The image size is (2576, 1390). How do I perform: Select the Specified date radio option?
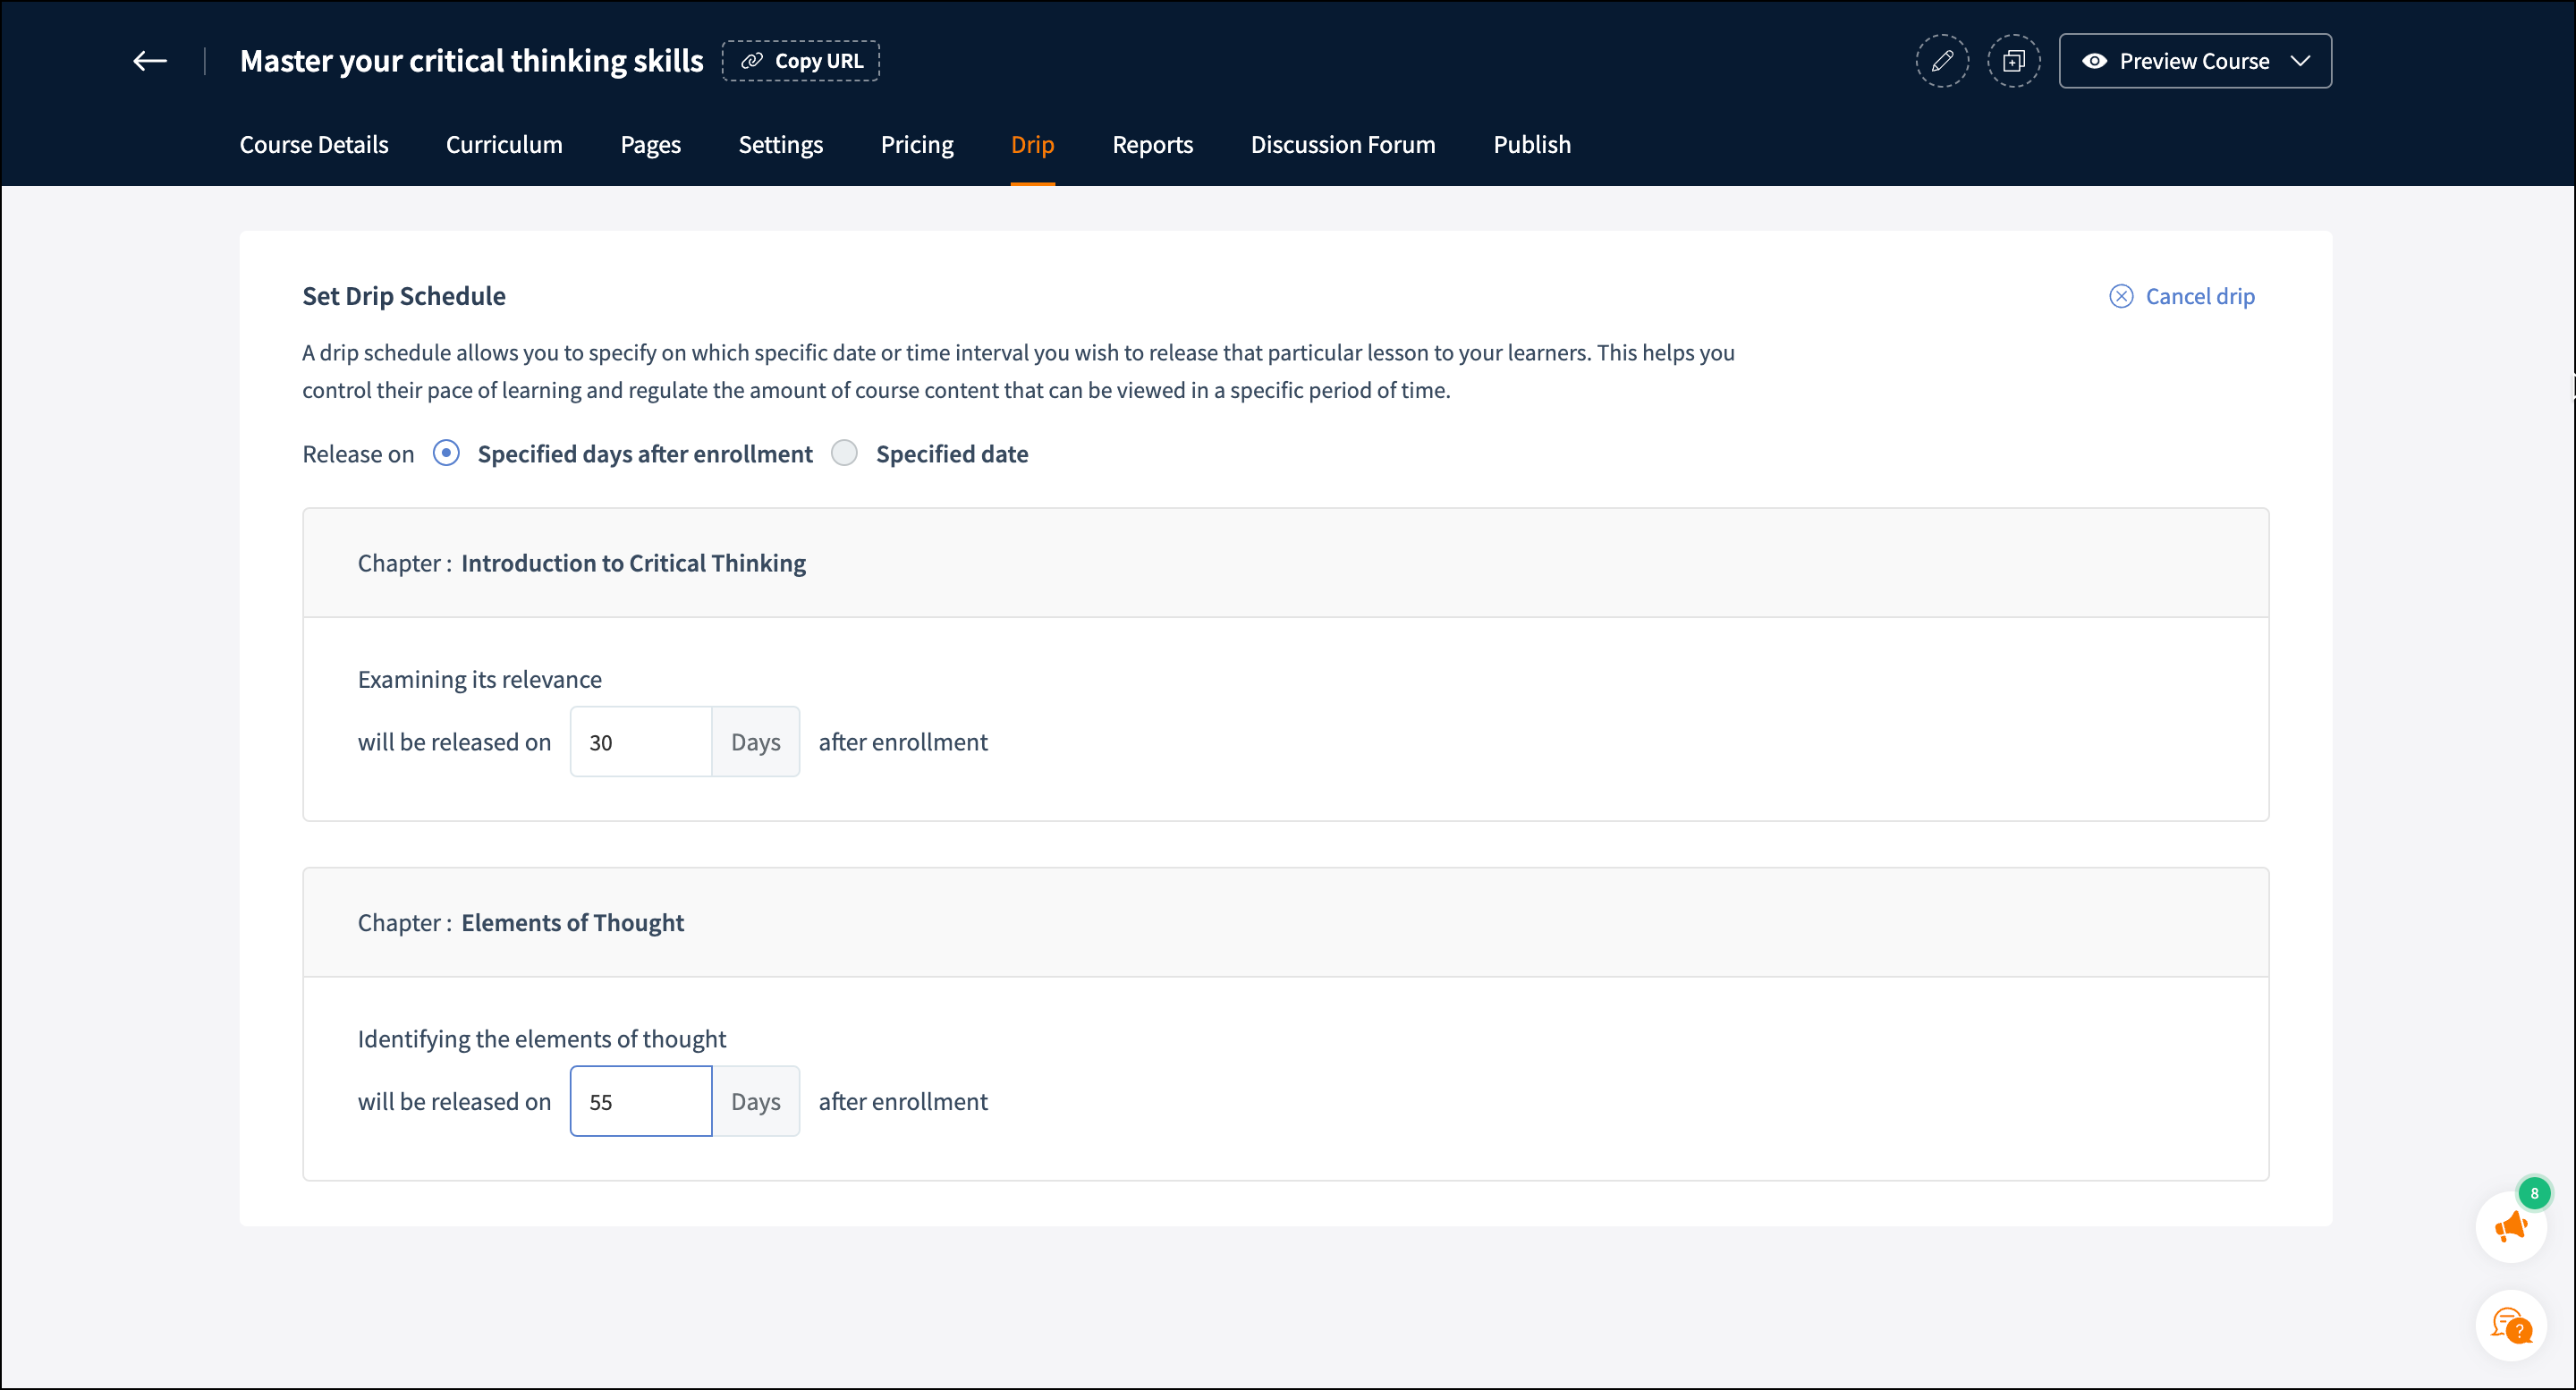click(845, 453)
